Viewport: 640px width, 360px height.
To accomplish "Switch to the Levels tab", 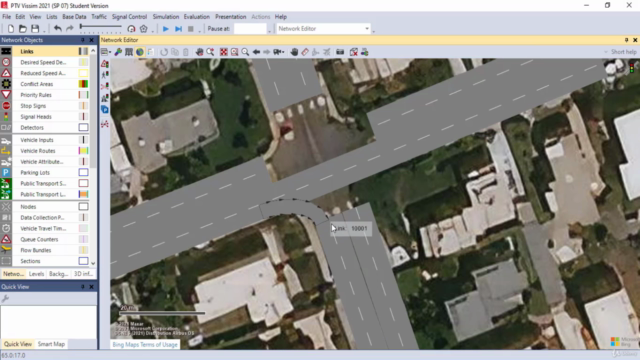I will click(x=36, y=274).
